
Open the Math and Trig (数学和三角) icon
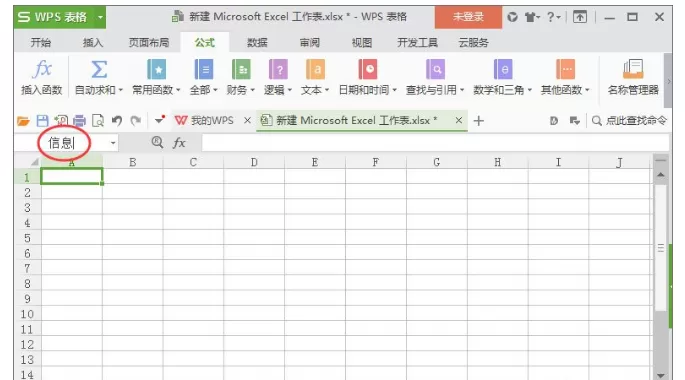tap(503, 69)
